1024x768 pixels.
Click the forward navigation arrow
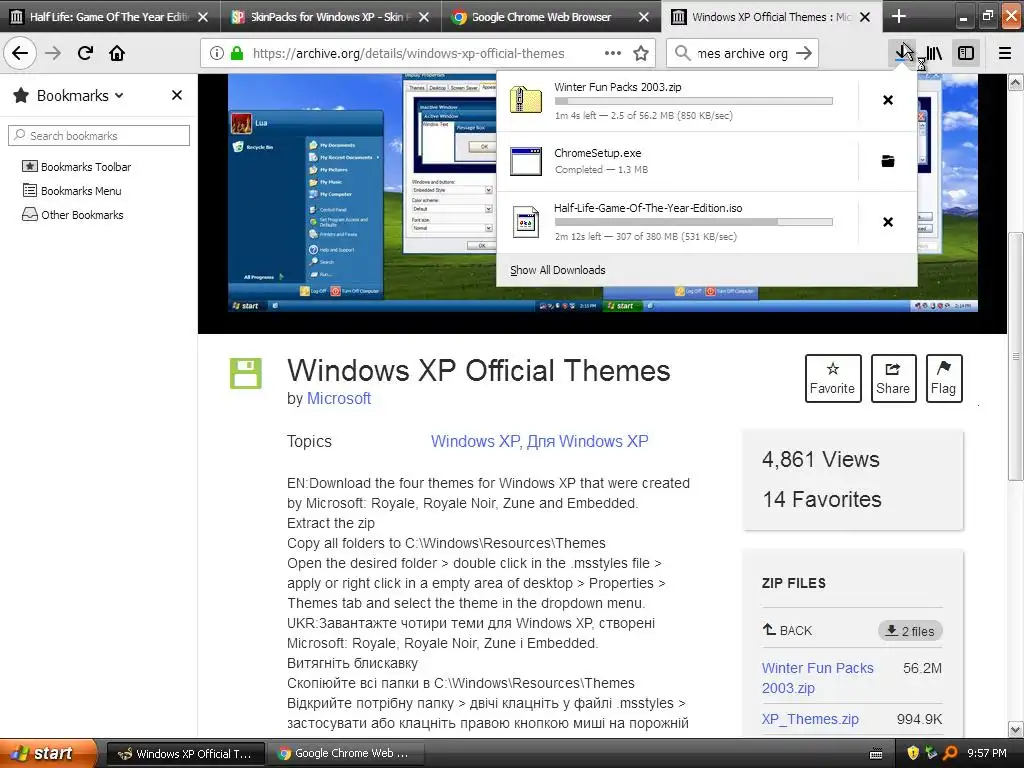tap(53, 53)
